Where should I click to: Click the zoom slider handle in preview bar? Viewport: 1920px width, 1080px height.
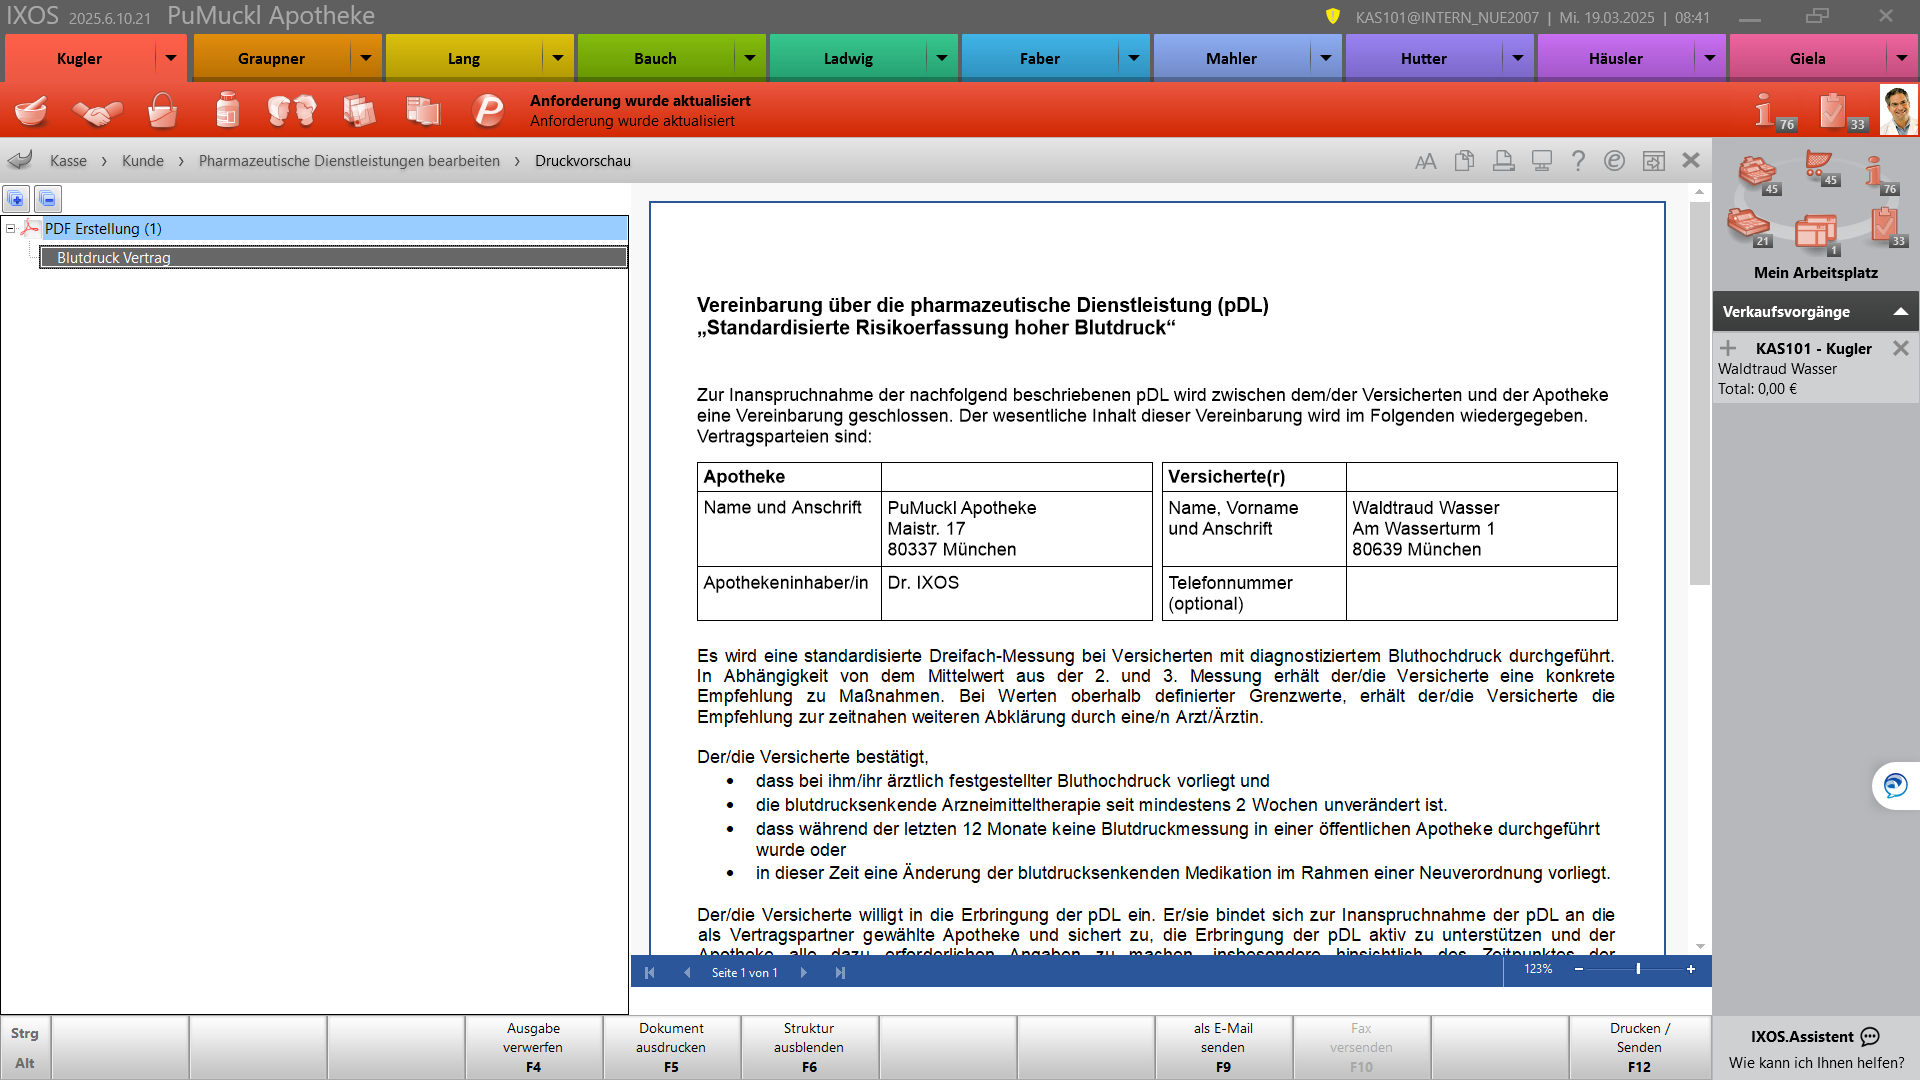(1638, 969)
